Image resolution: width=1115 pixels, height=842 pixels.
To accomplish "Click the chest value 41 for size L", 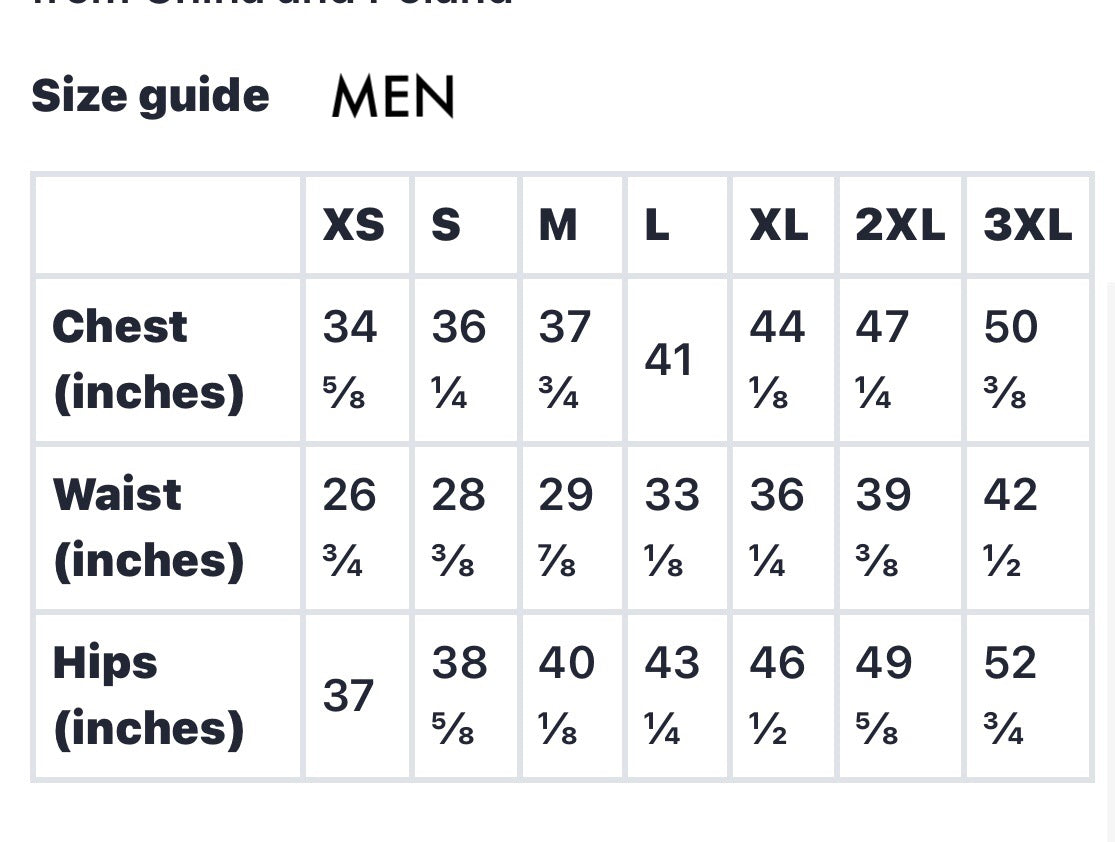I will pos(668,360).
